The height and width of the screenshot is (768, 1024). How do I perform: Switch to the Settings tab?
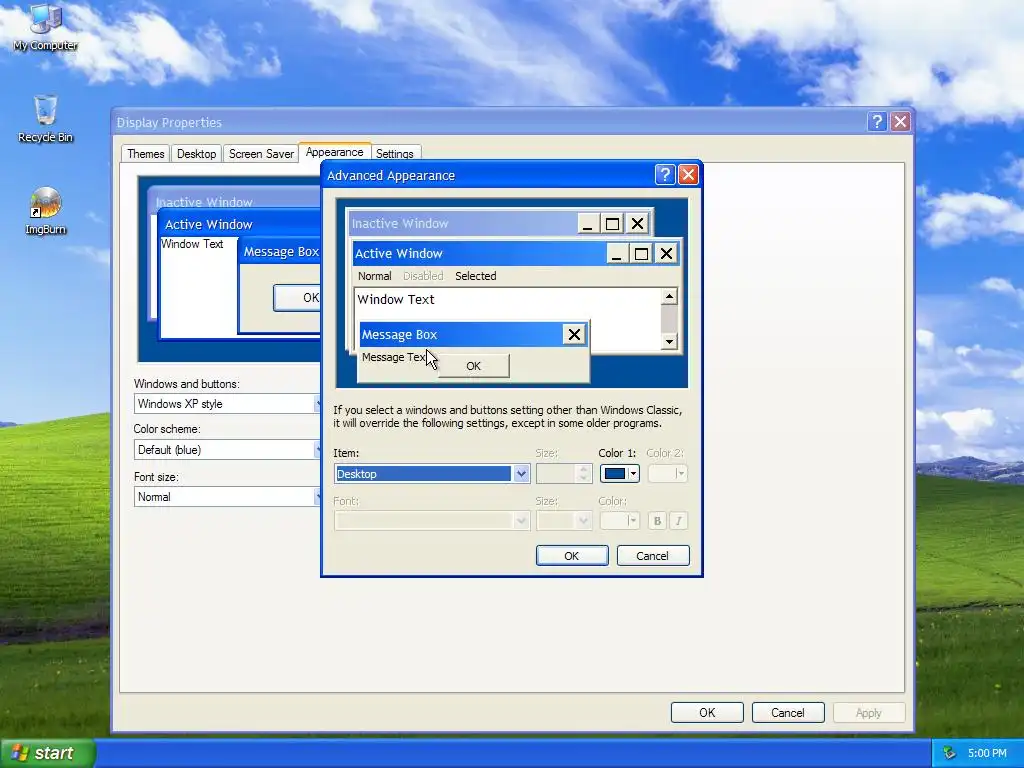395,154
